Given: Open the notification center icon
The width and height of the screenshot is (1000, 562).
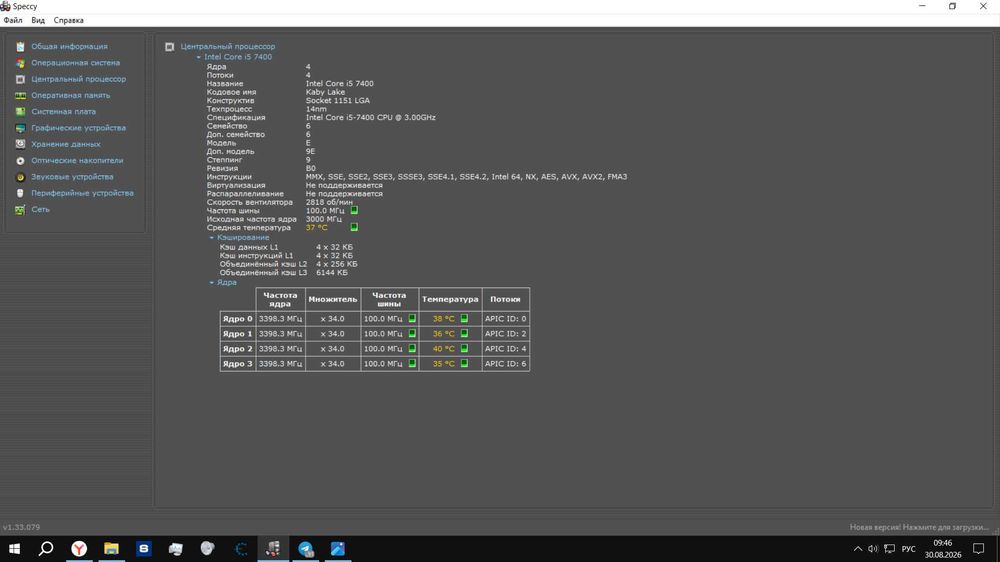Looking at the screenshot, I should pyautogui.click(x=978, y=549).
